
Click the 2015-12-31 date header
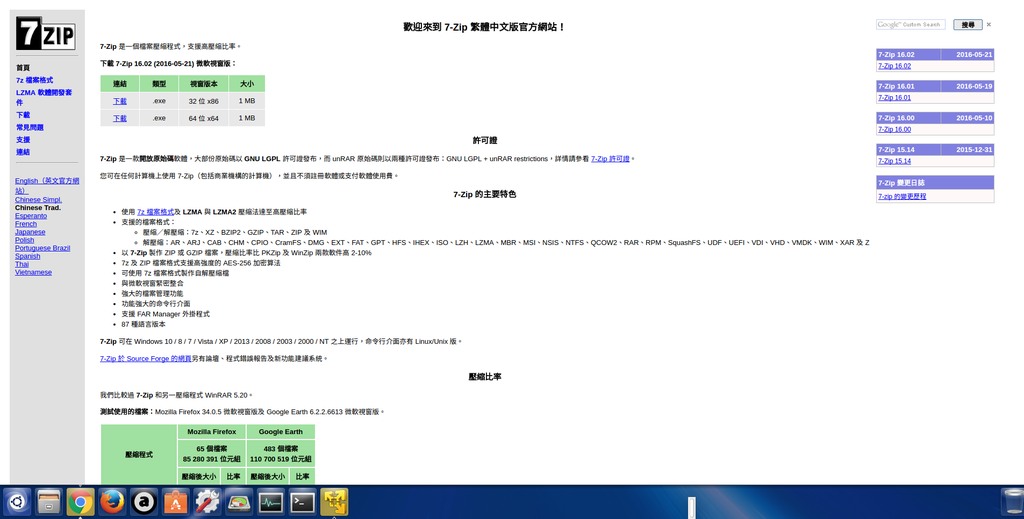click(968, 149)
